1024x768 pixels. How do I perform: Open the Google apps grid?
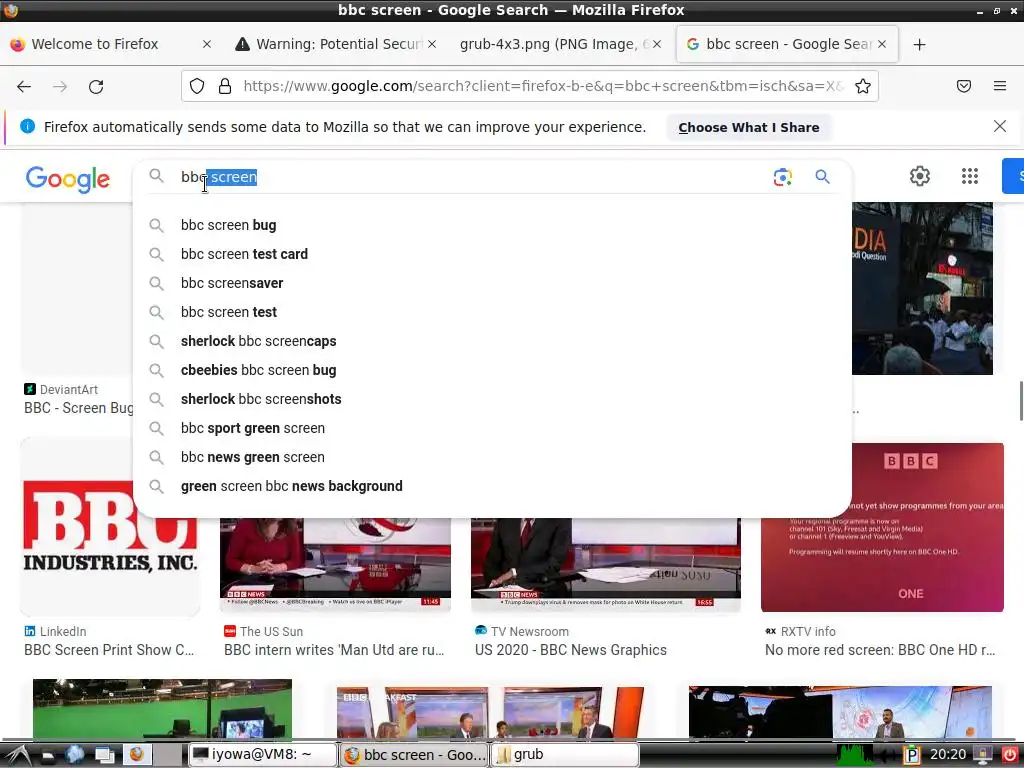pos(970,176)
